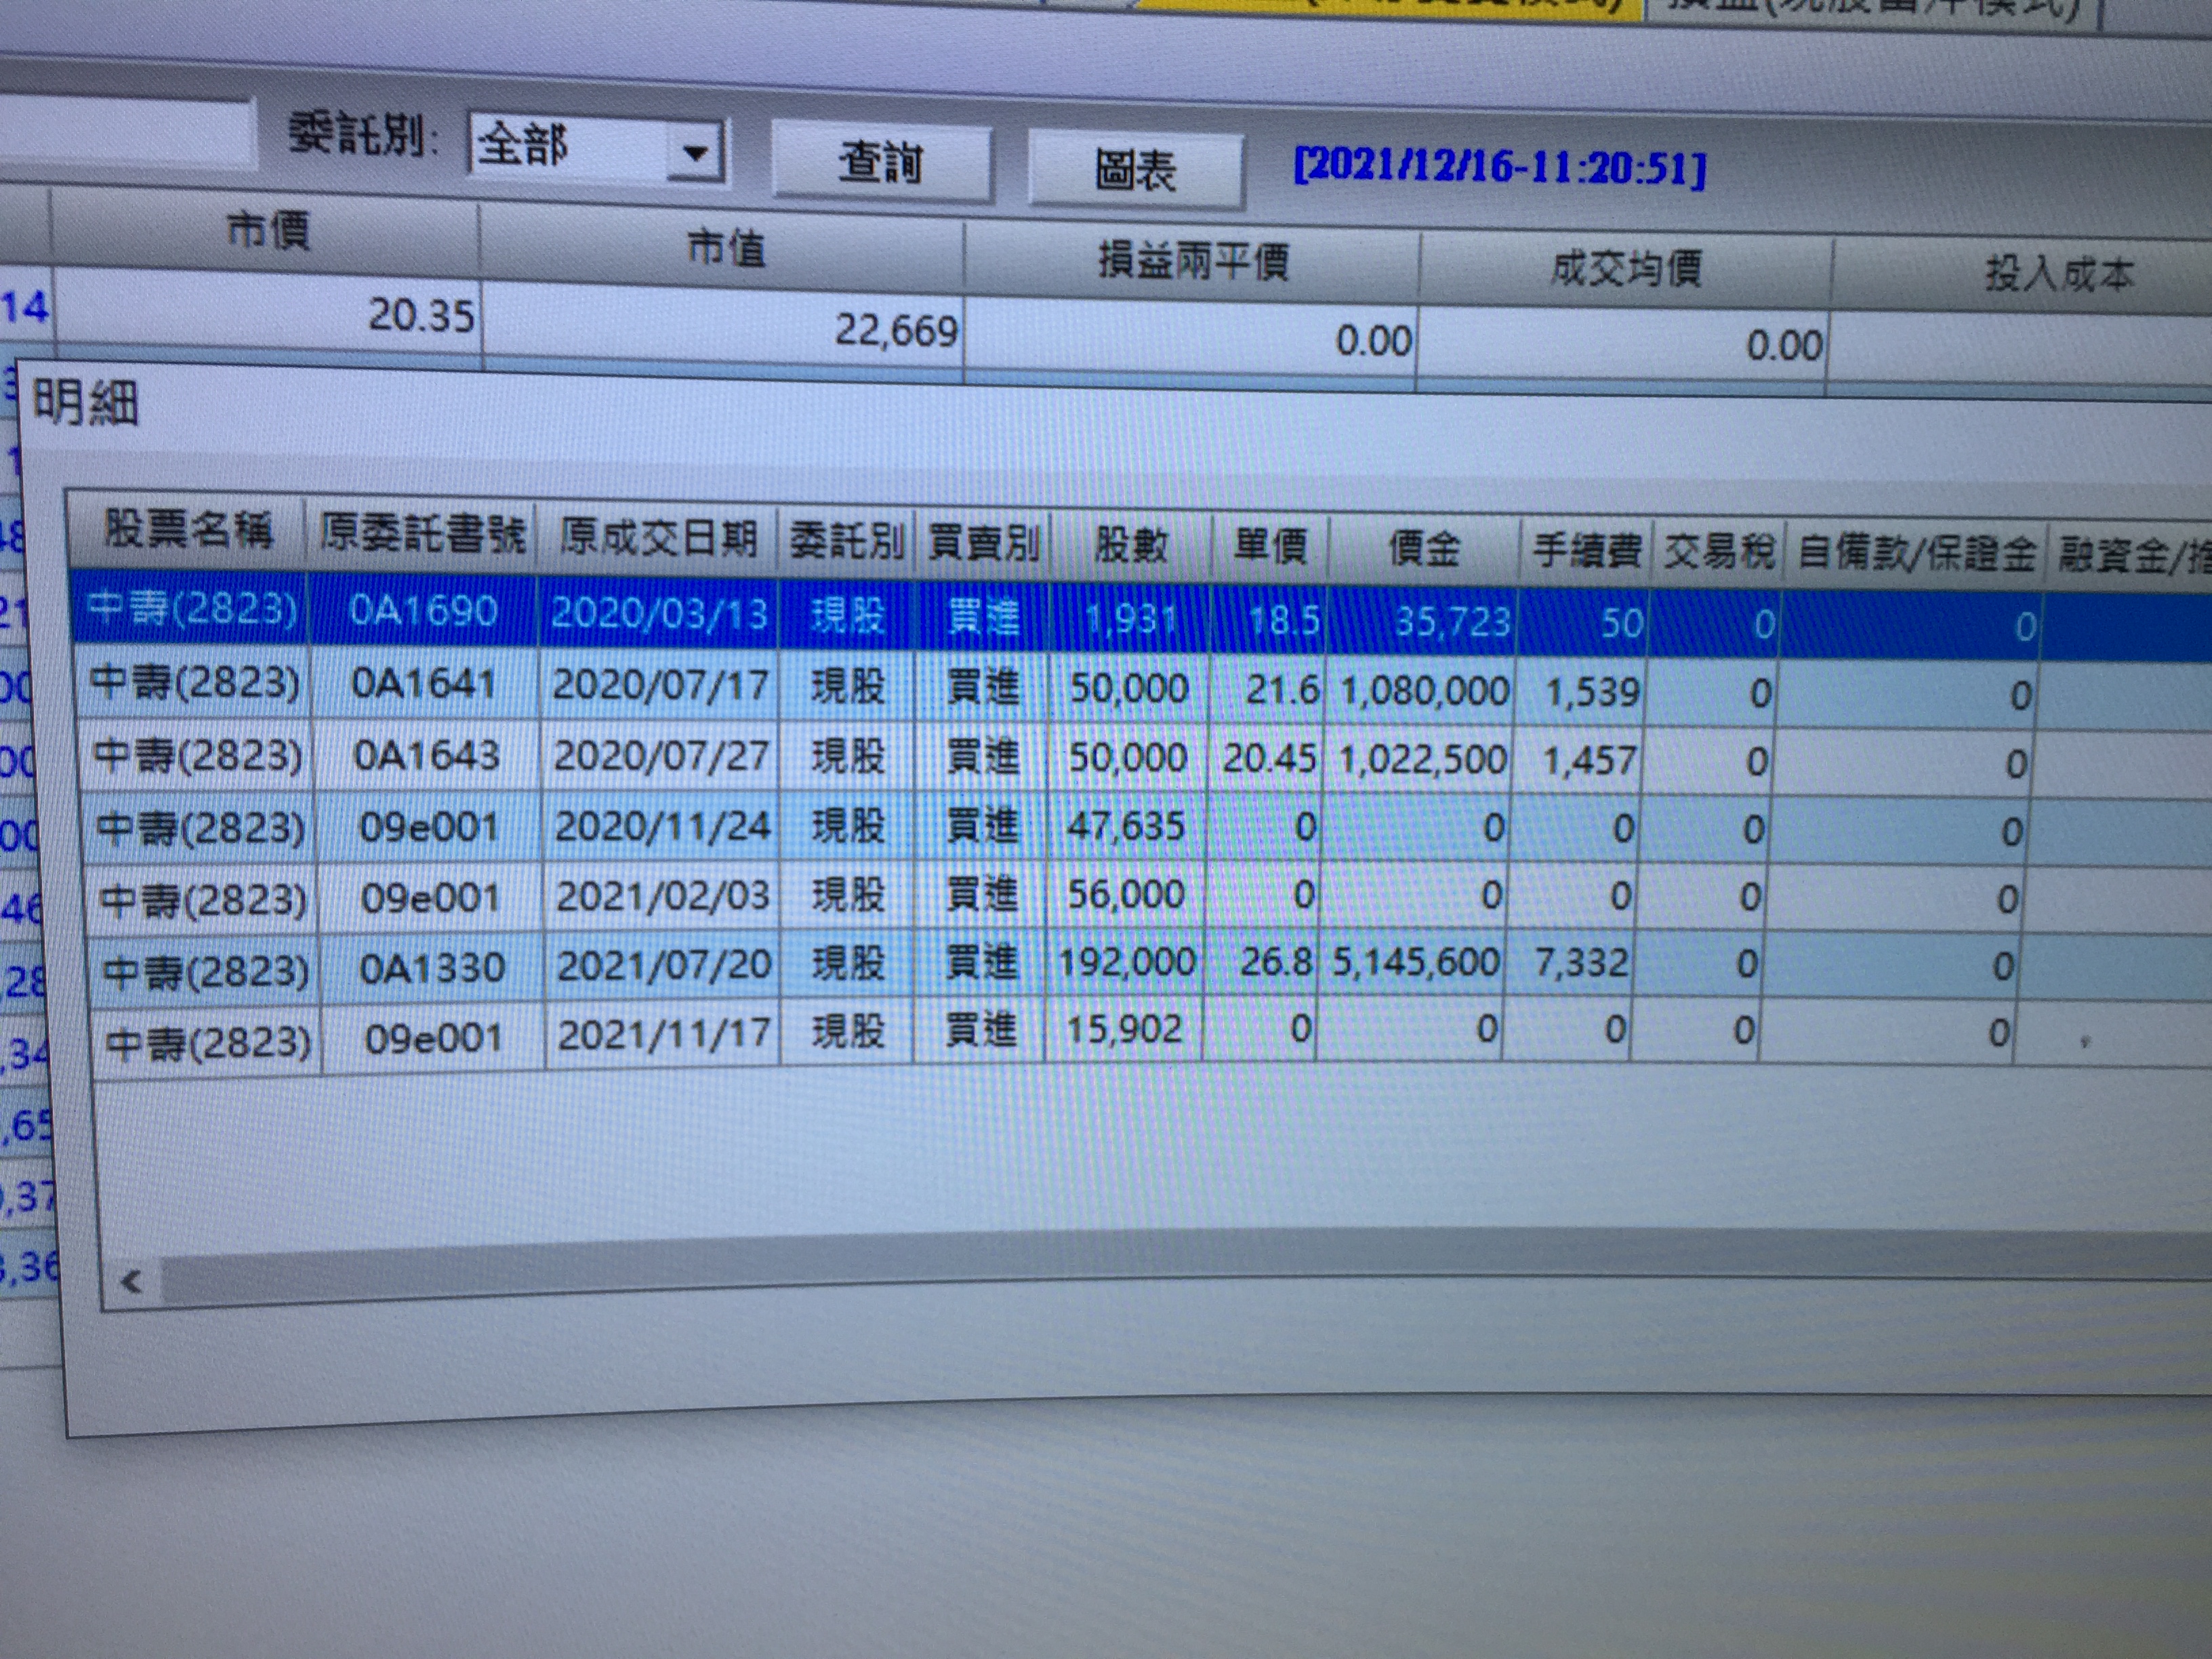Open the 委託別 dropdown arrow
This screenshot has width=2212, height=1659.
pos(695,153)
